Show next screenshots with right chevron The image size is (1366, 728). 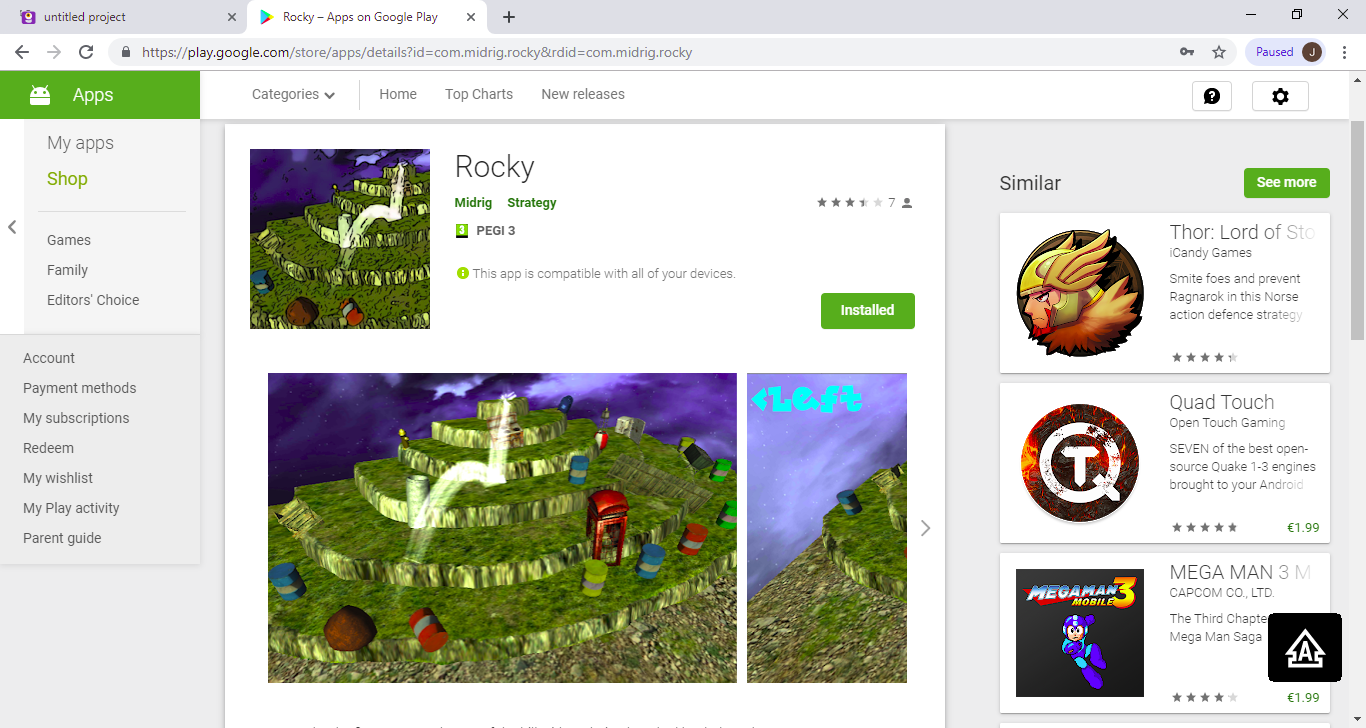[x=925, y=528]
